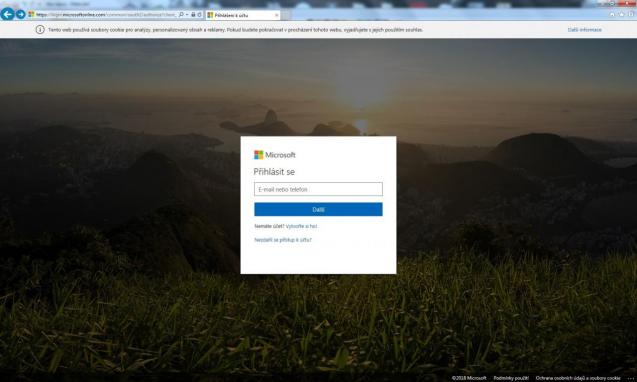
Task: Click the cookie notice info icon
Action: (40, 30)
